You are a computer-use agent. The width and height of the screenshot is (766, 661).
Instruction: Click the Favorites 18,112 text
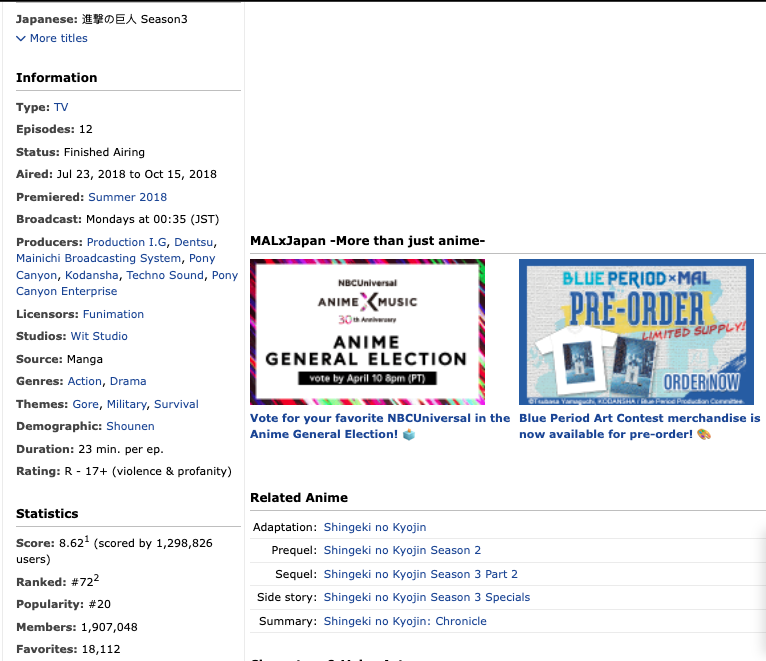pos(68,649)
